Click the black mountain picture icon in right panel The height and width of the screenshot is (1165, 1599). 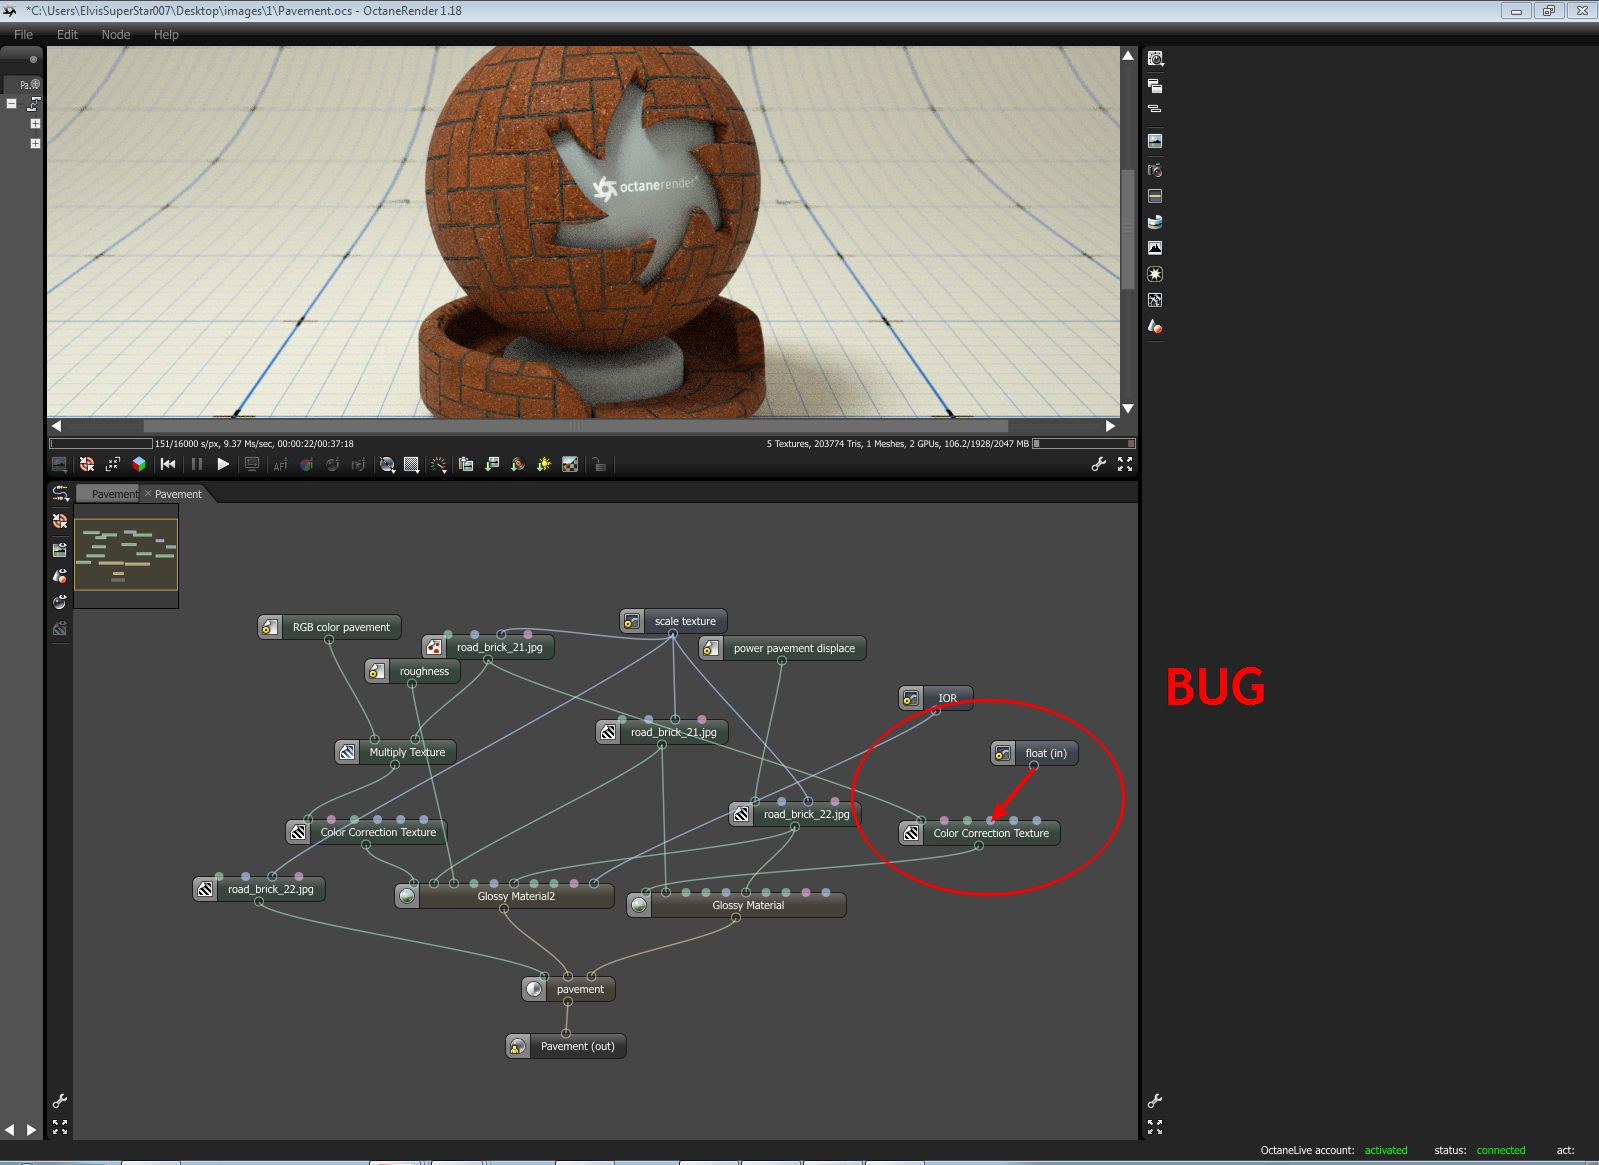(1155, 248)
